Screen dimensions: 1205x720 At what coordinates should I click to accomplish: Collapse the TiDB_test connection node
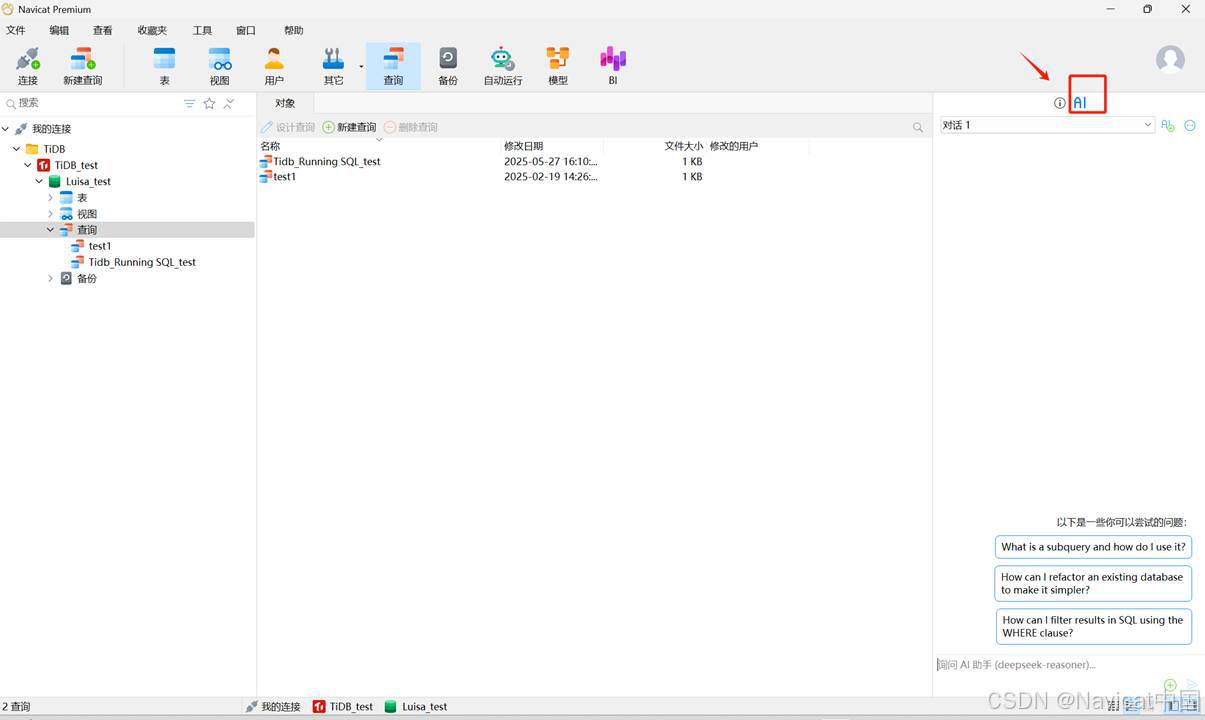(x=28, y=165)
